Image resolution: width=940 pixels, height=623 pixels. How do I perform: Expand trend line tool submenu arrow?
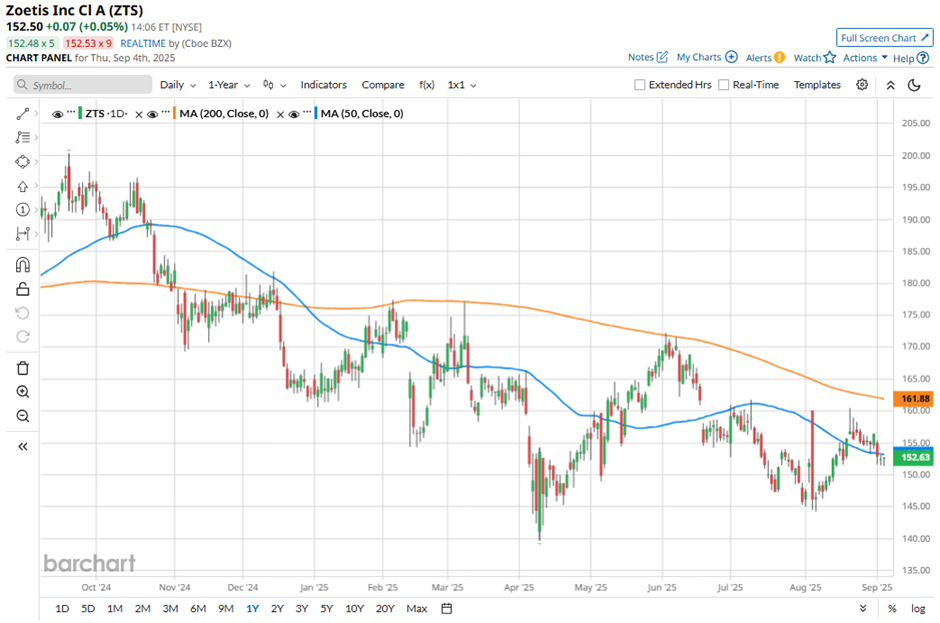[x=37, y=113]
